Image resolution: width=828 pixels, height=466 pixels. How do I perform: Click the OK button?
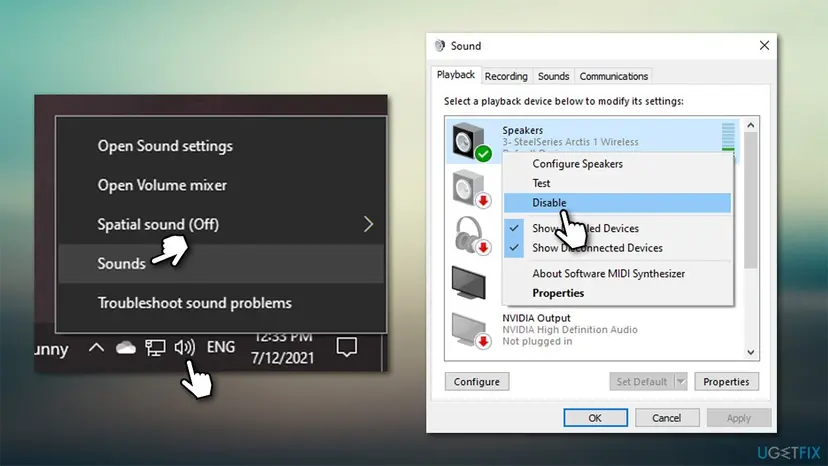595,417
